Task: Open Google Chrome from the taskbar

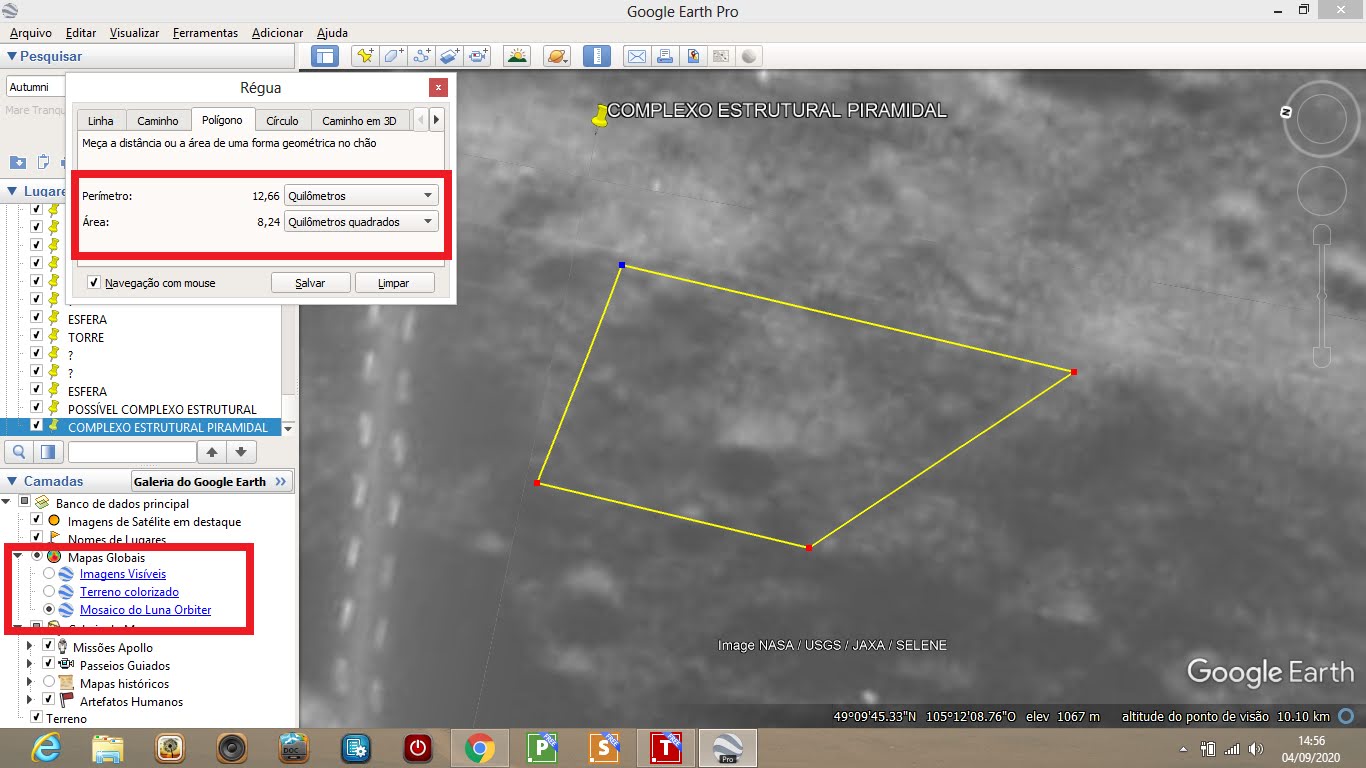Action: click(x=479, y=747)
